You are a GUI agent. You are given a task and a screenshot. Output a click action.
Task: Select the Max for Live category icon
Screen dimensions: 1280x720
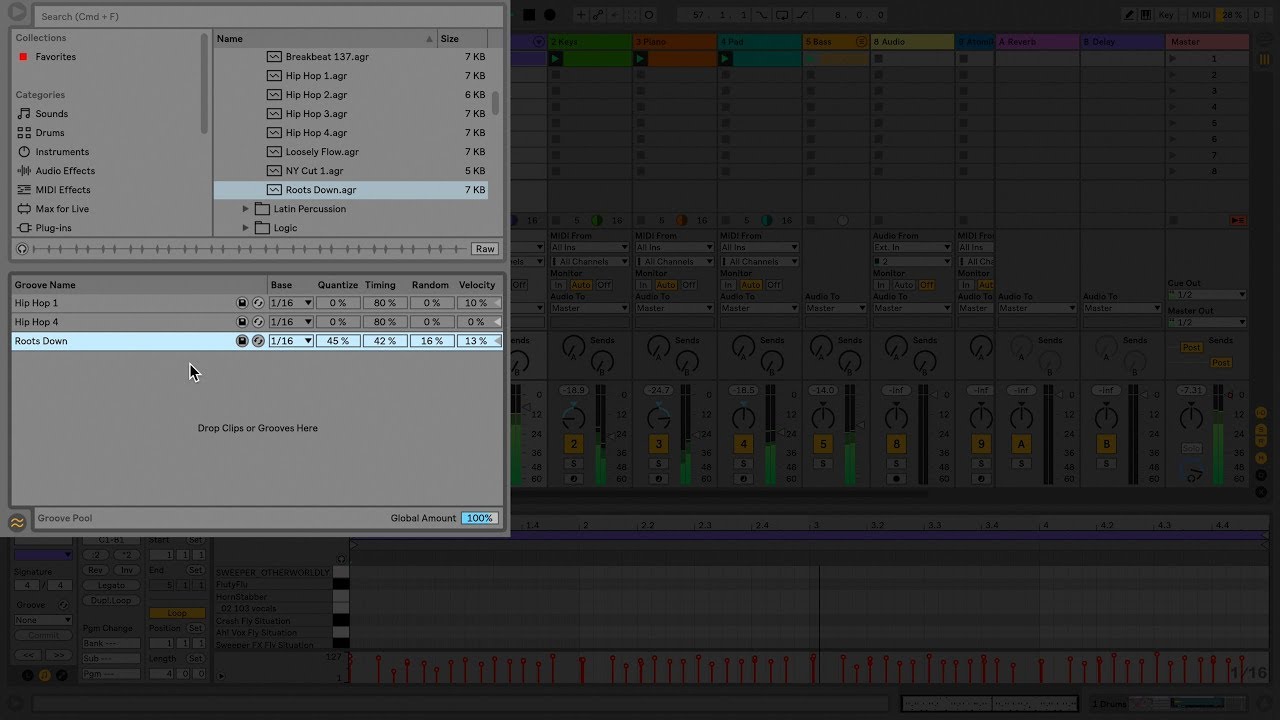point(25,209)
